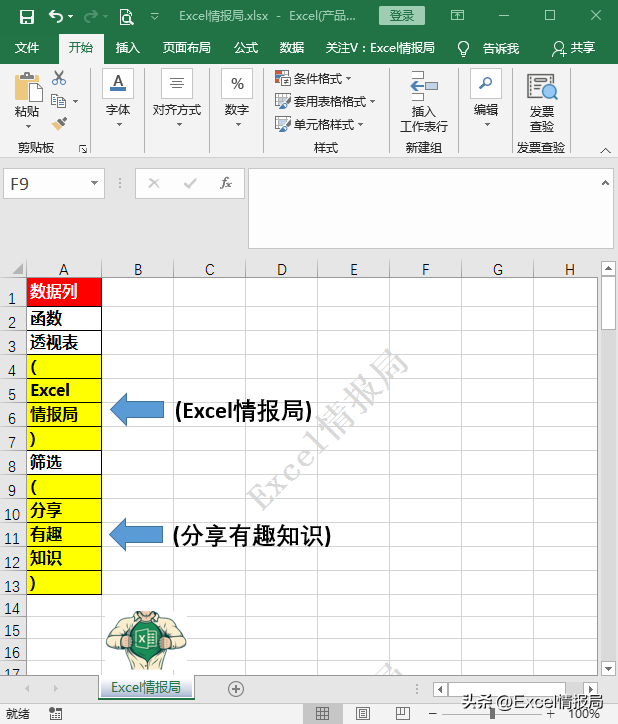Open 单元格样式 cell styles menu

tap(320, 124)
